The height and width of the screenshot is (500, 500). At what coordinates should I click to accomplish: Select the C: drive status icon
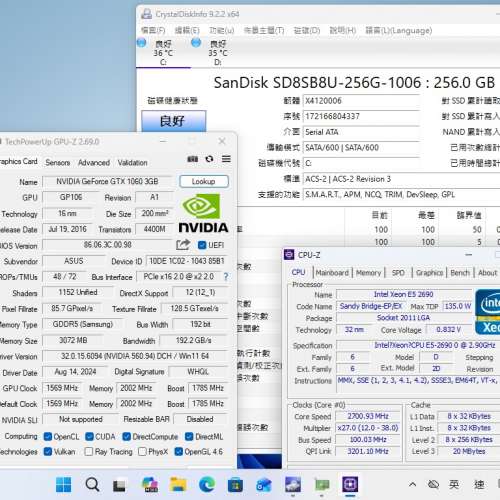coord(141,43)
